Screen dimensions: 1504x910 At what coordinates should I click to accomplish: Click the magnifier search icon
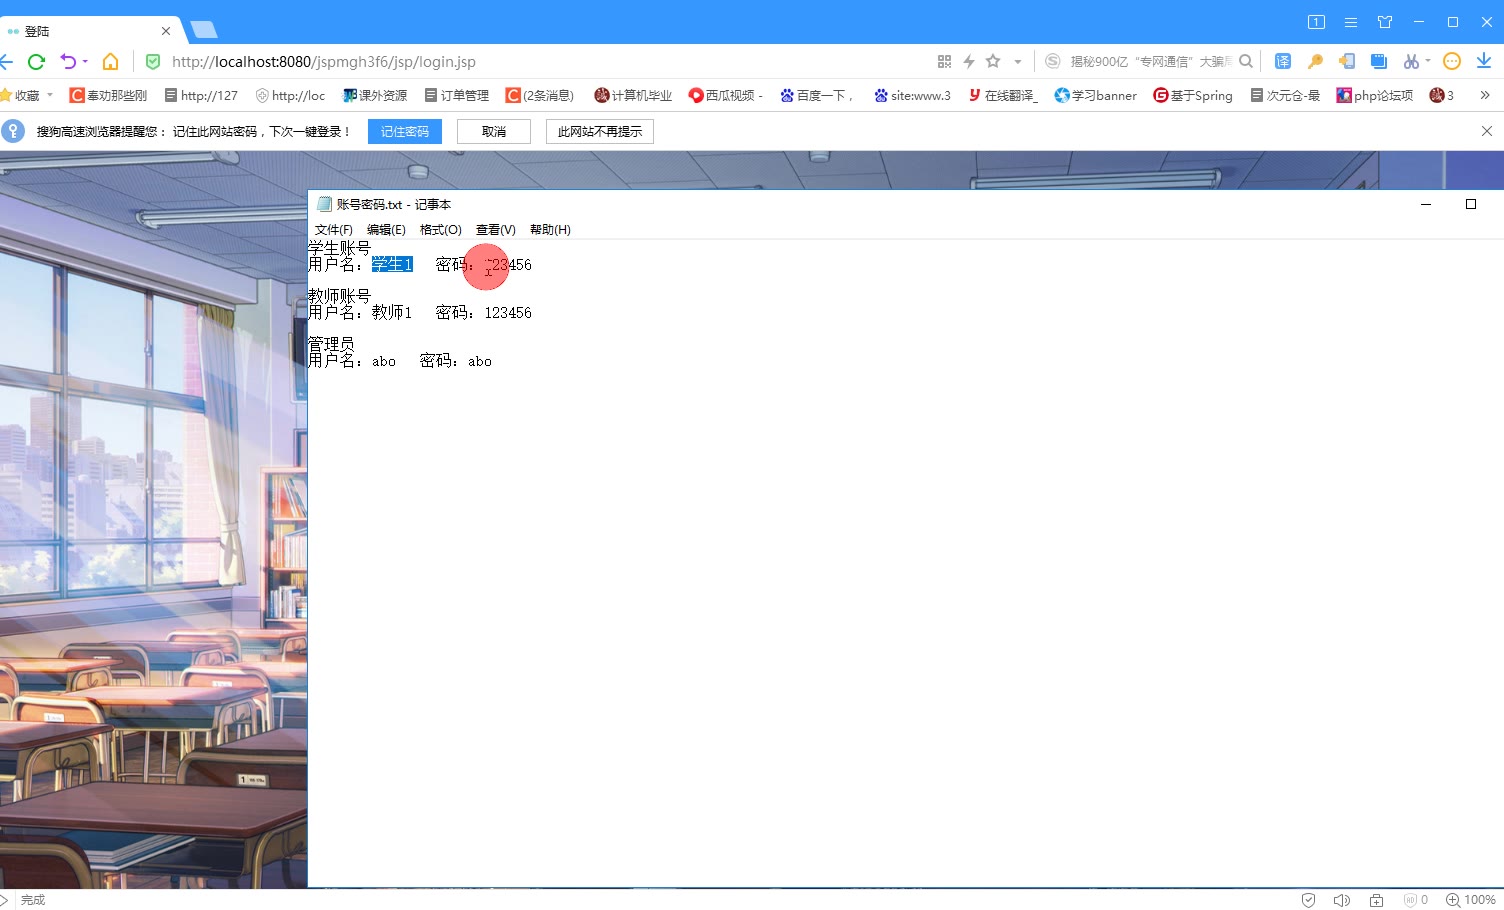click(1246, 61)
